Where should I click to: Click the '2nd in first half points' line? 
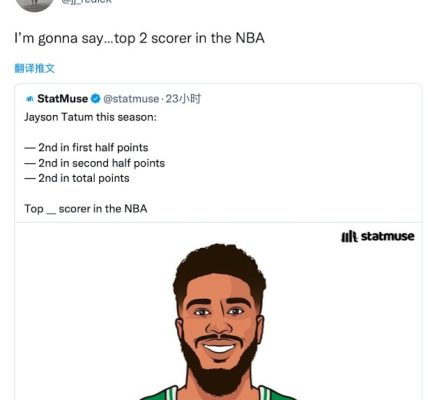click(x=86, y=147)
